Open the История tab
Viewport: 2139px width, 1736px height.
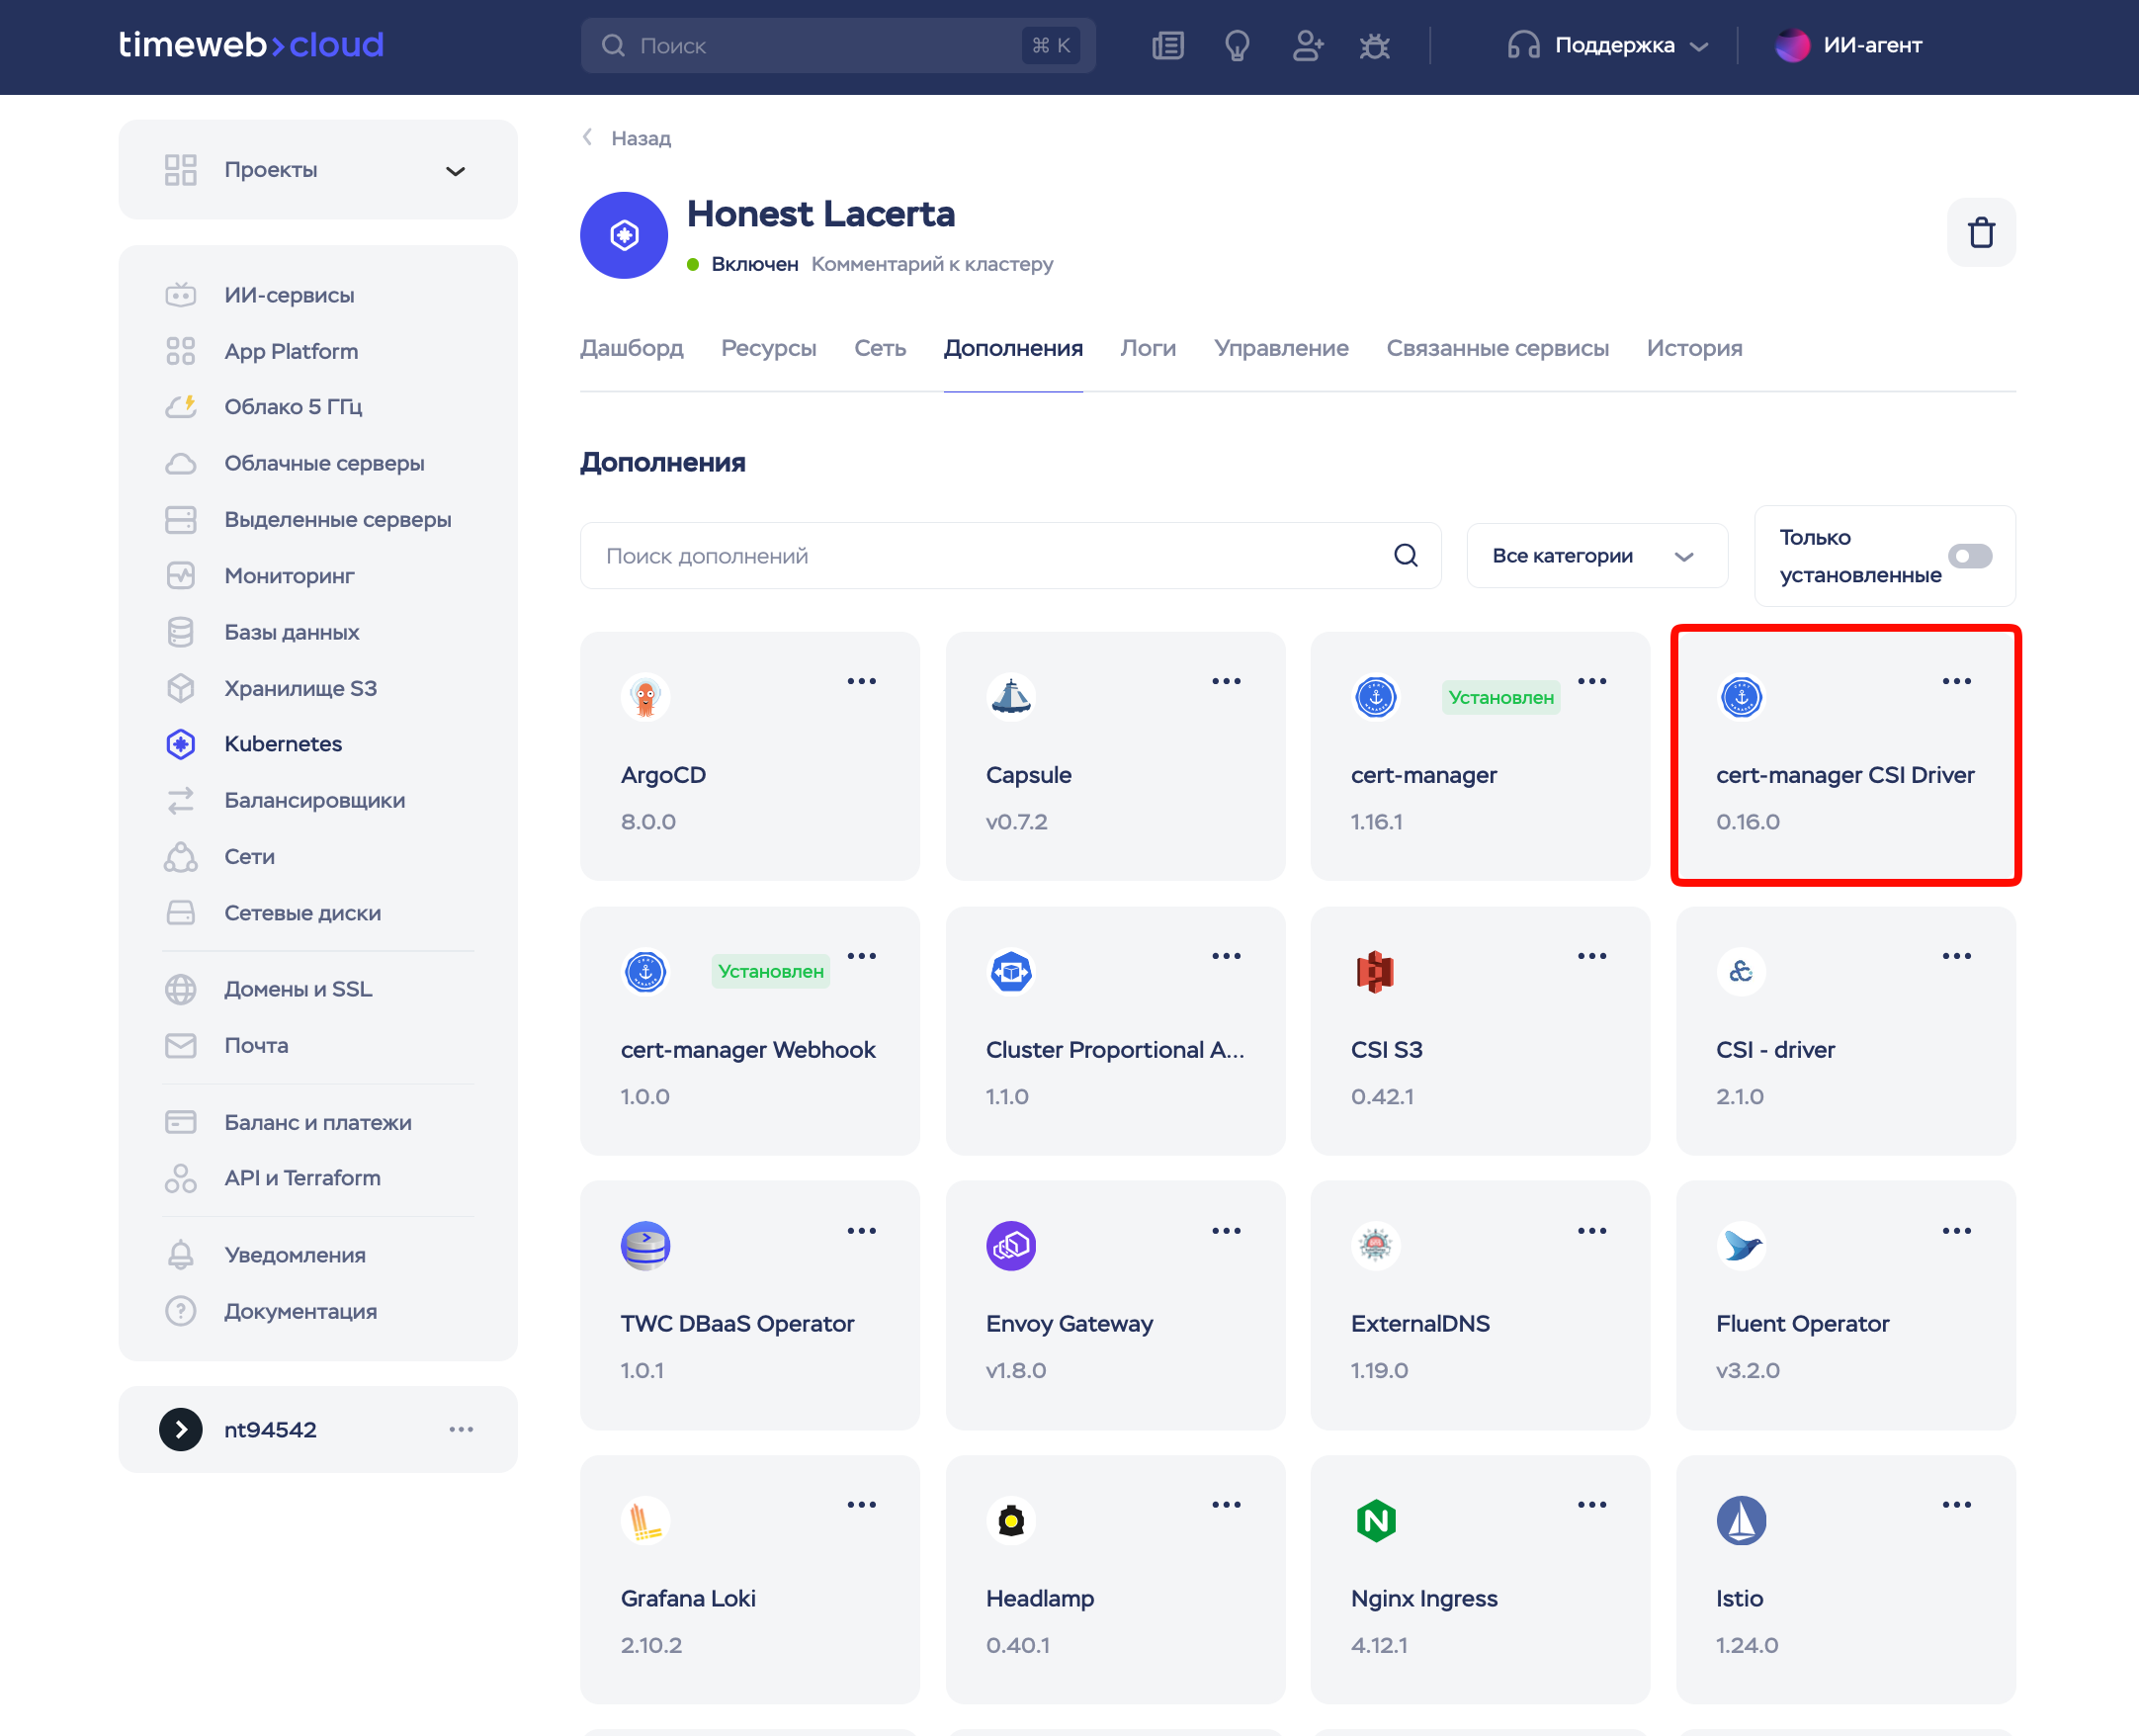pyautogui.click(x=1694, y=348)
